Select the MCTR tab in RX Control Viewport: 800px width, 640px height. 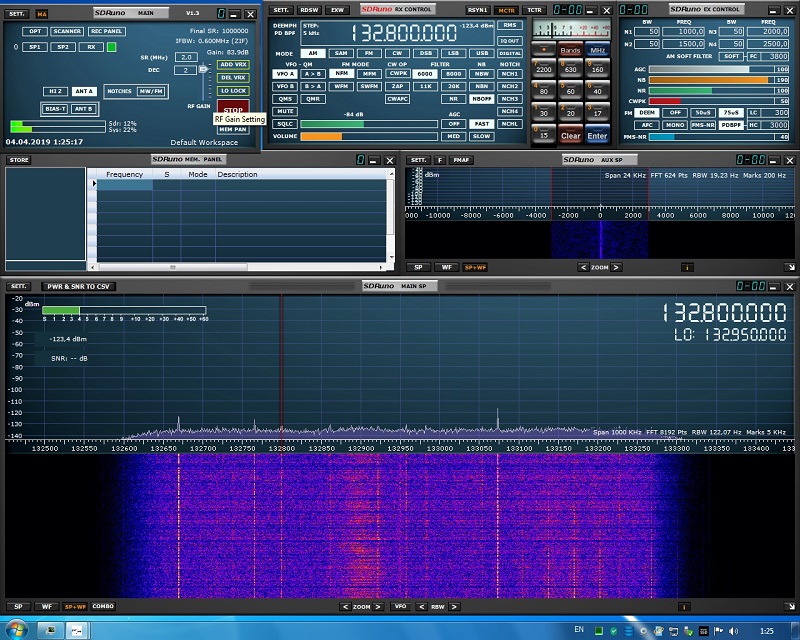[x=506, y=10]
